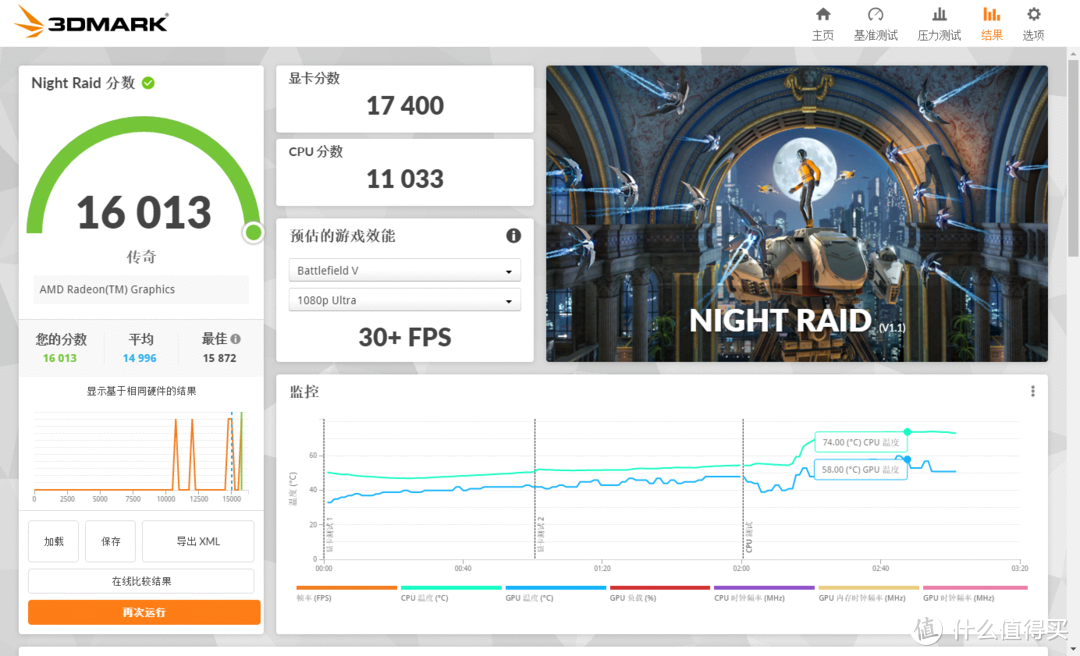This screenshot has width=1080, height=656.
Task: Open the 基准测试 benchmarks gauge icon
Action: pyautogui.click(x=875, y=15)
